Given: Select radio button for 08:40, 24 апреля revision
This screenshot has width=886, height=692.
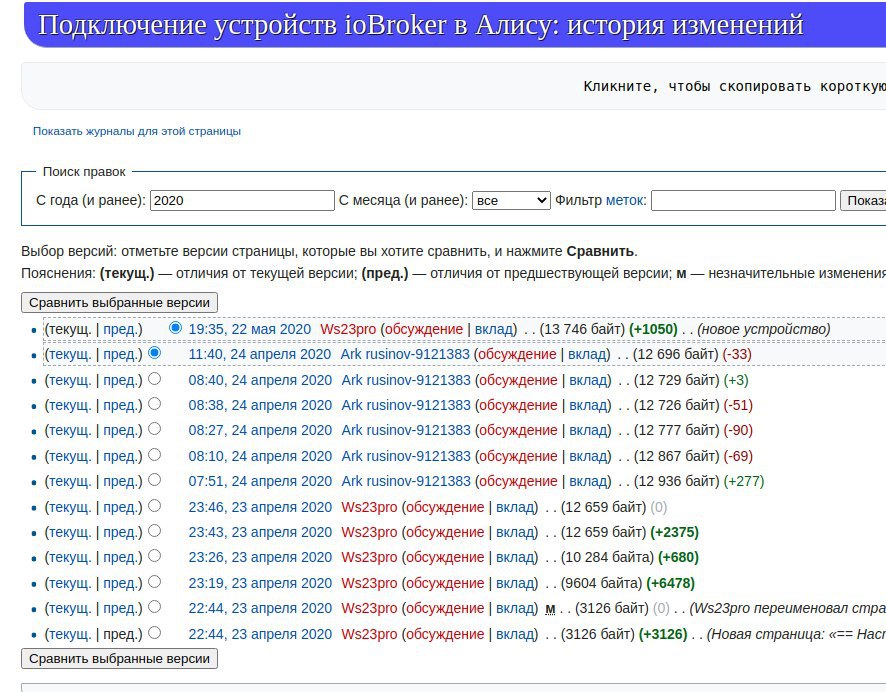Looking at the screenshot, I should [154, 379].
